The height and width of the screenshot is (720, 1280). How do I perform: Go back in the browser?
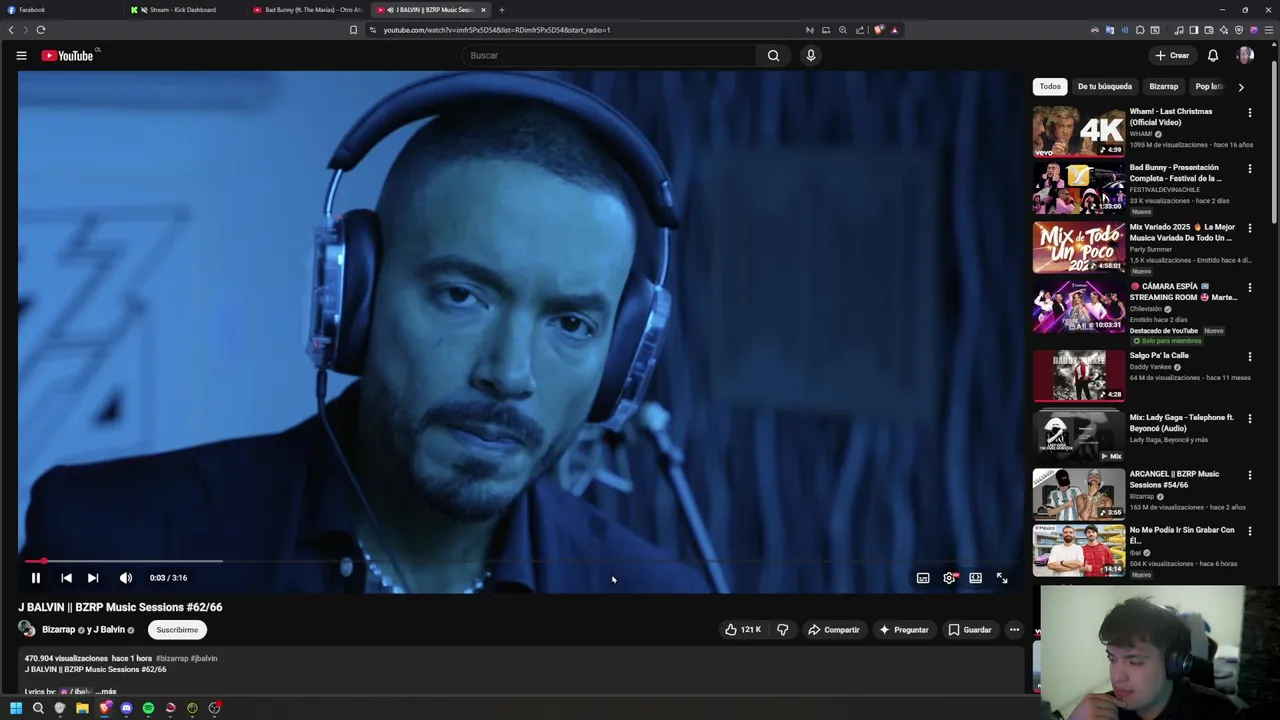[11, 30]
